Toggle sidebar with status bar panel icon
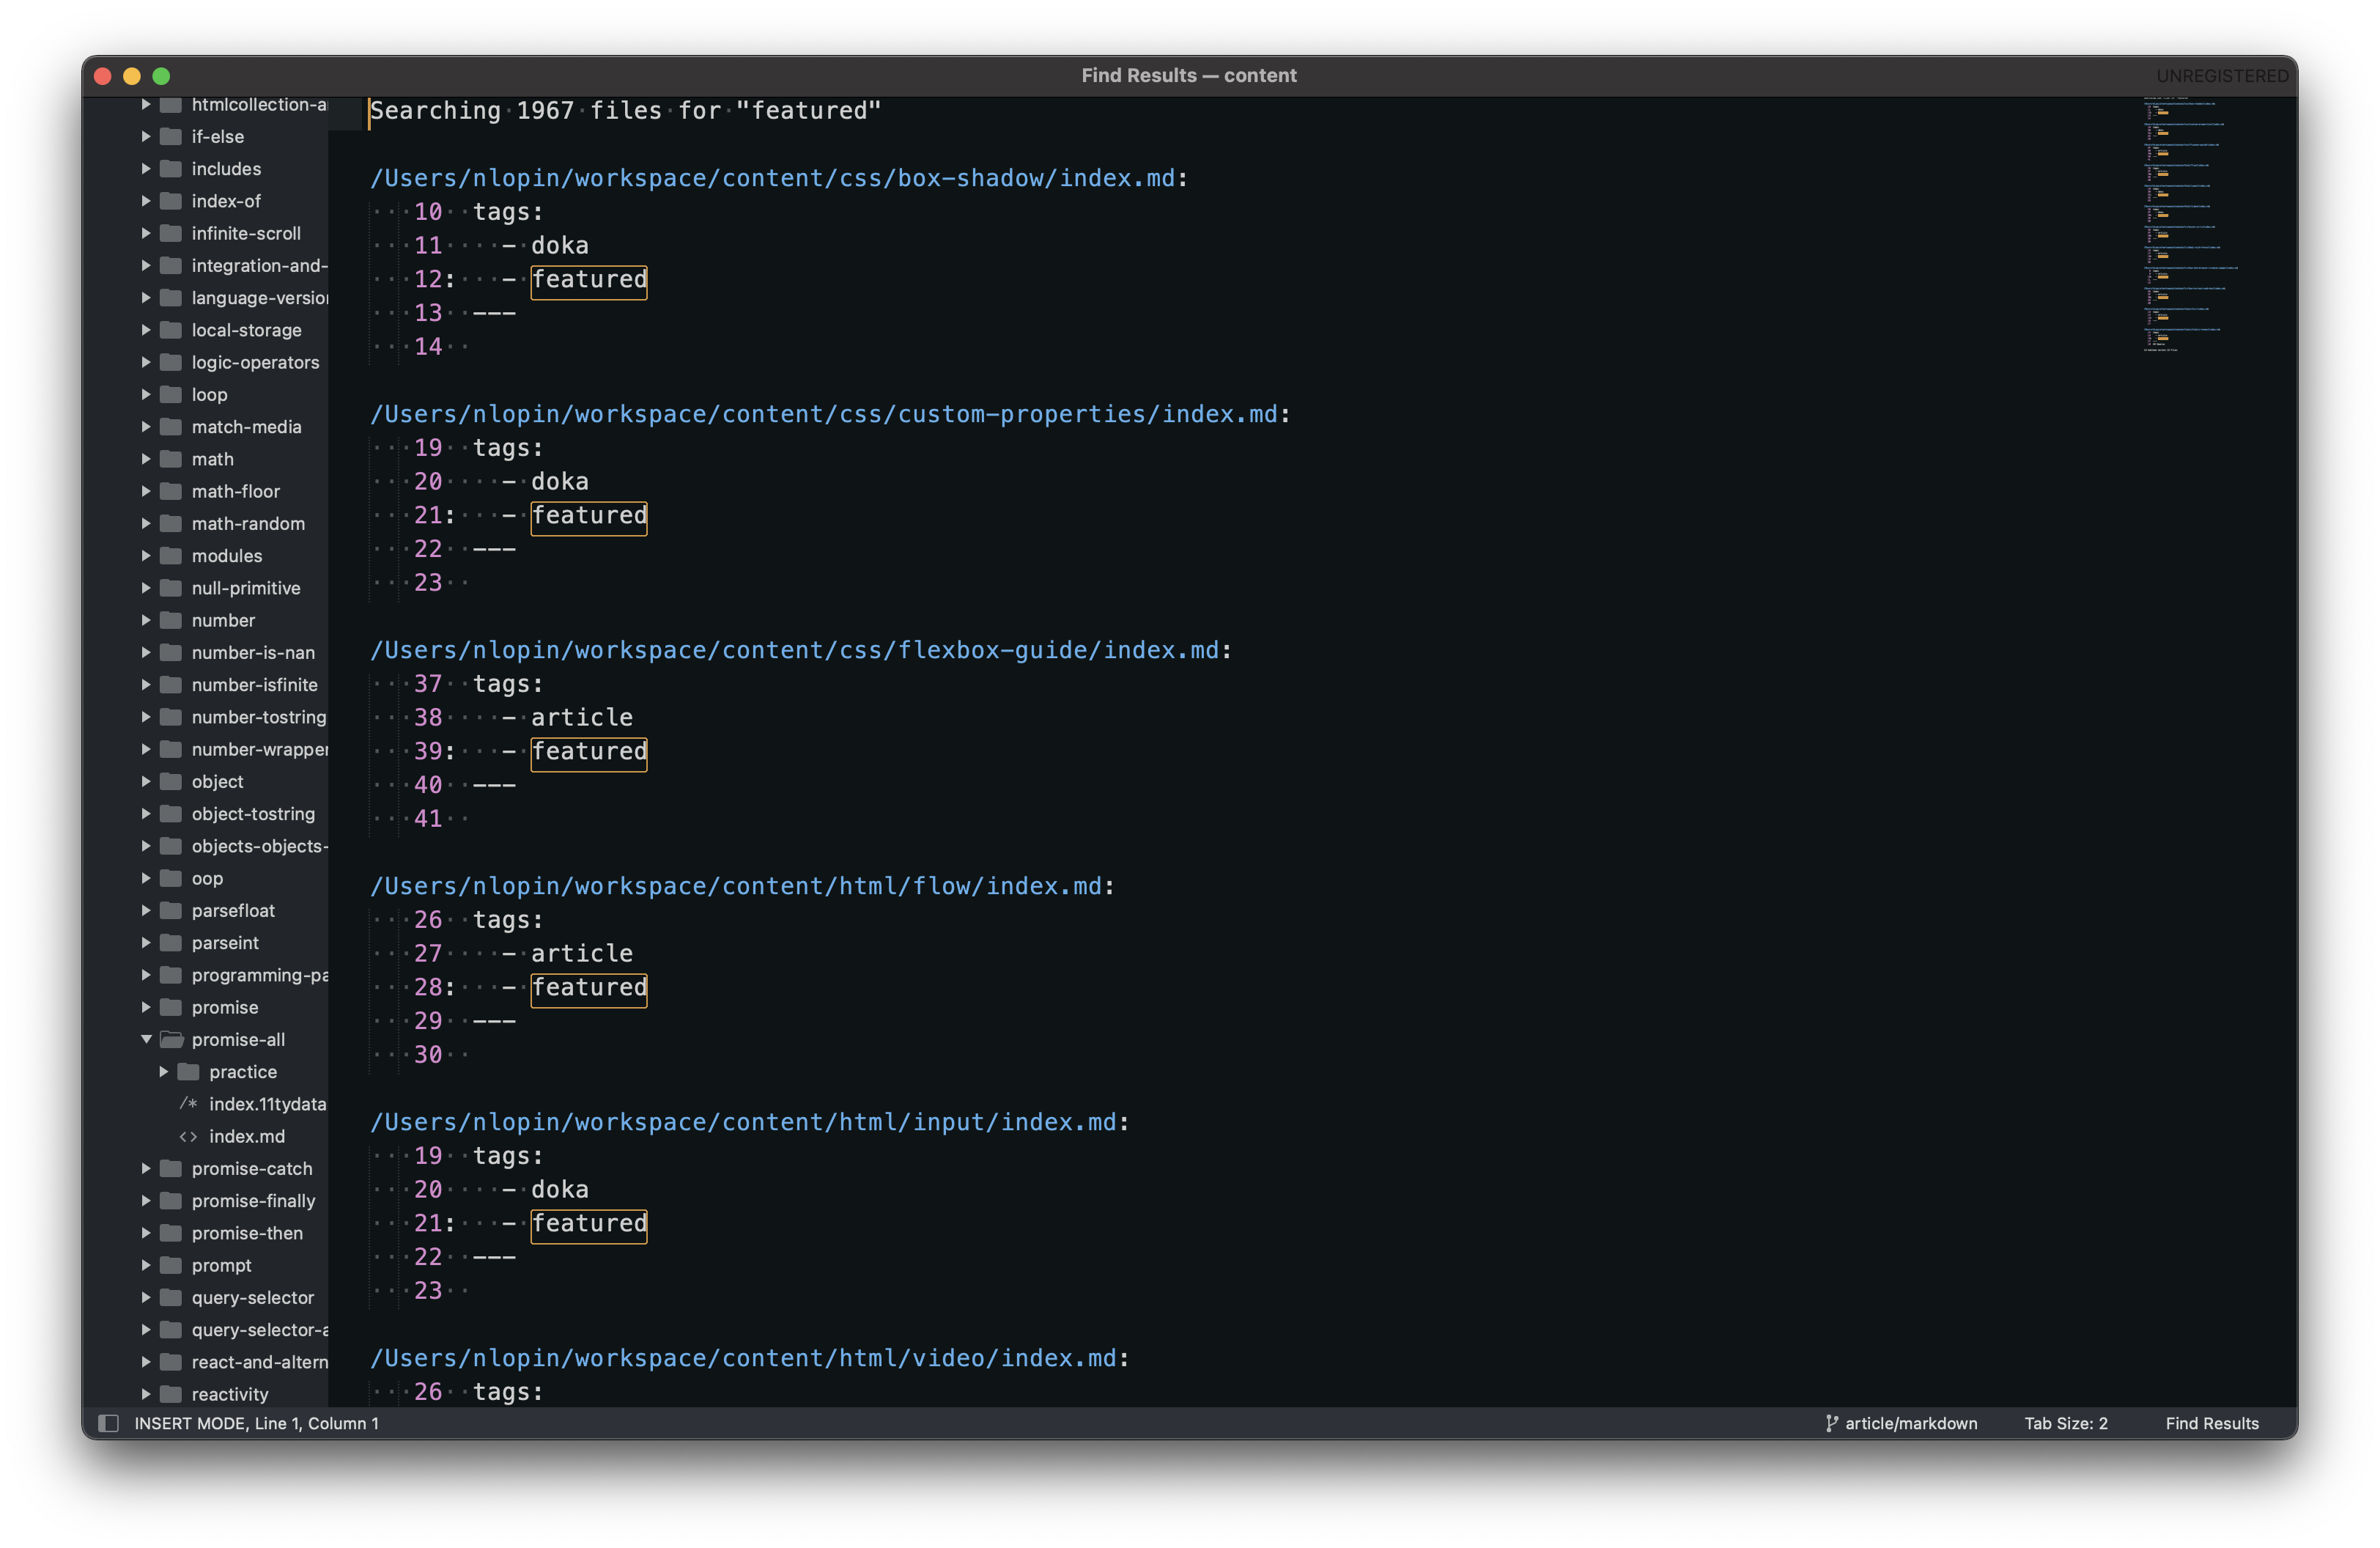Image resolution: width=2380 pixels, height=1548 pixels. [x=108, y=1423]
